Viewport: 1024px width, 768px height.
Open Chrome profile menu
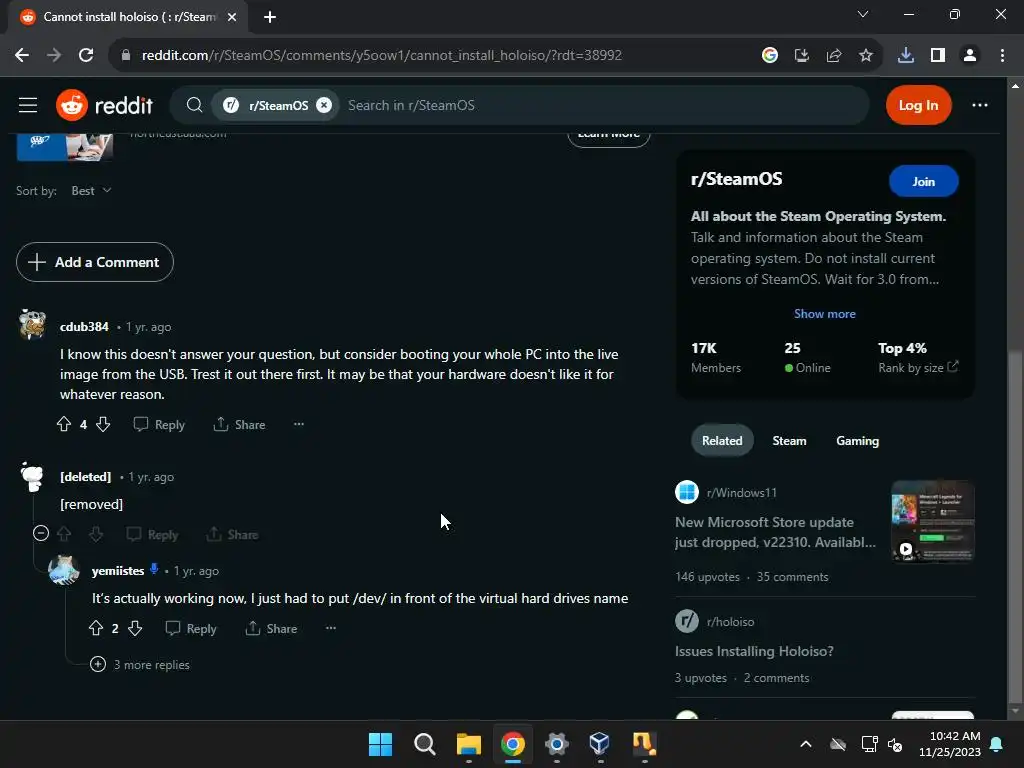pos(969,56)
